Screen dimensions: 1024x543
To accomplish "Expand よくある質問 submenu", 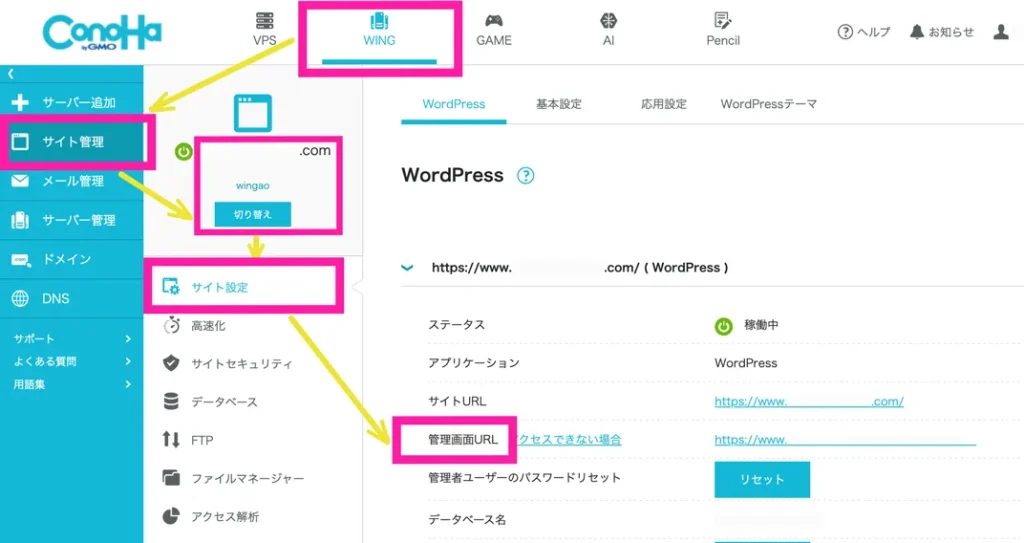I will pyautogui.click(x=72, y=361).
